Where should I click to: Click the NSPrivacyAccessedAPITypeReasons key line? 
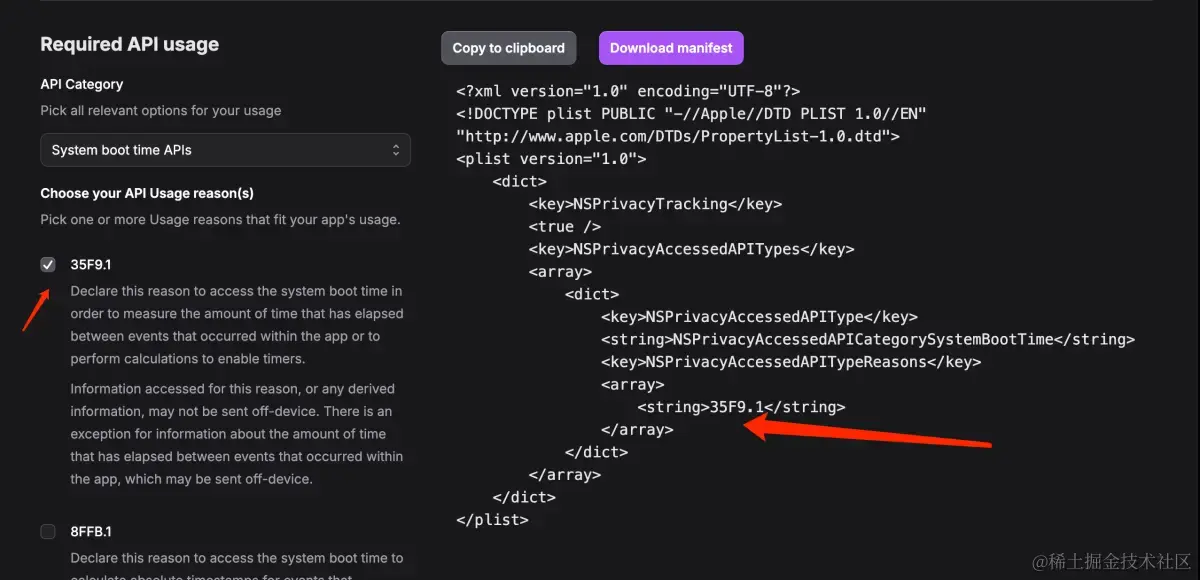(791, 362)
